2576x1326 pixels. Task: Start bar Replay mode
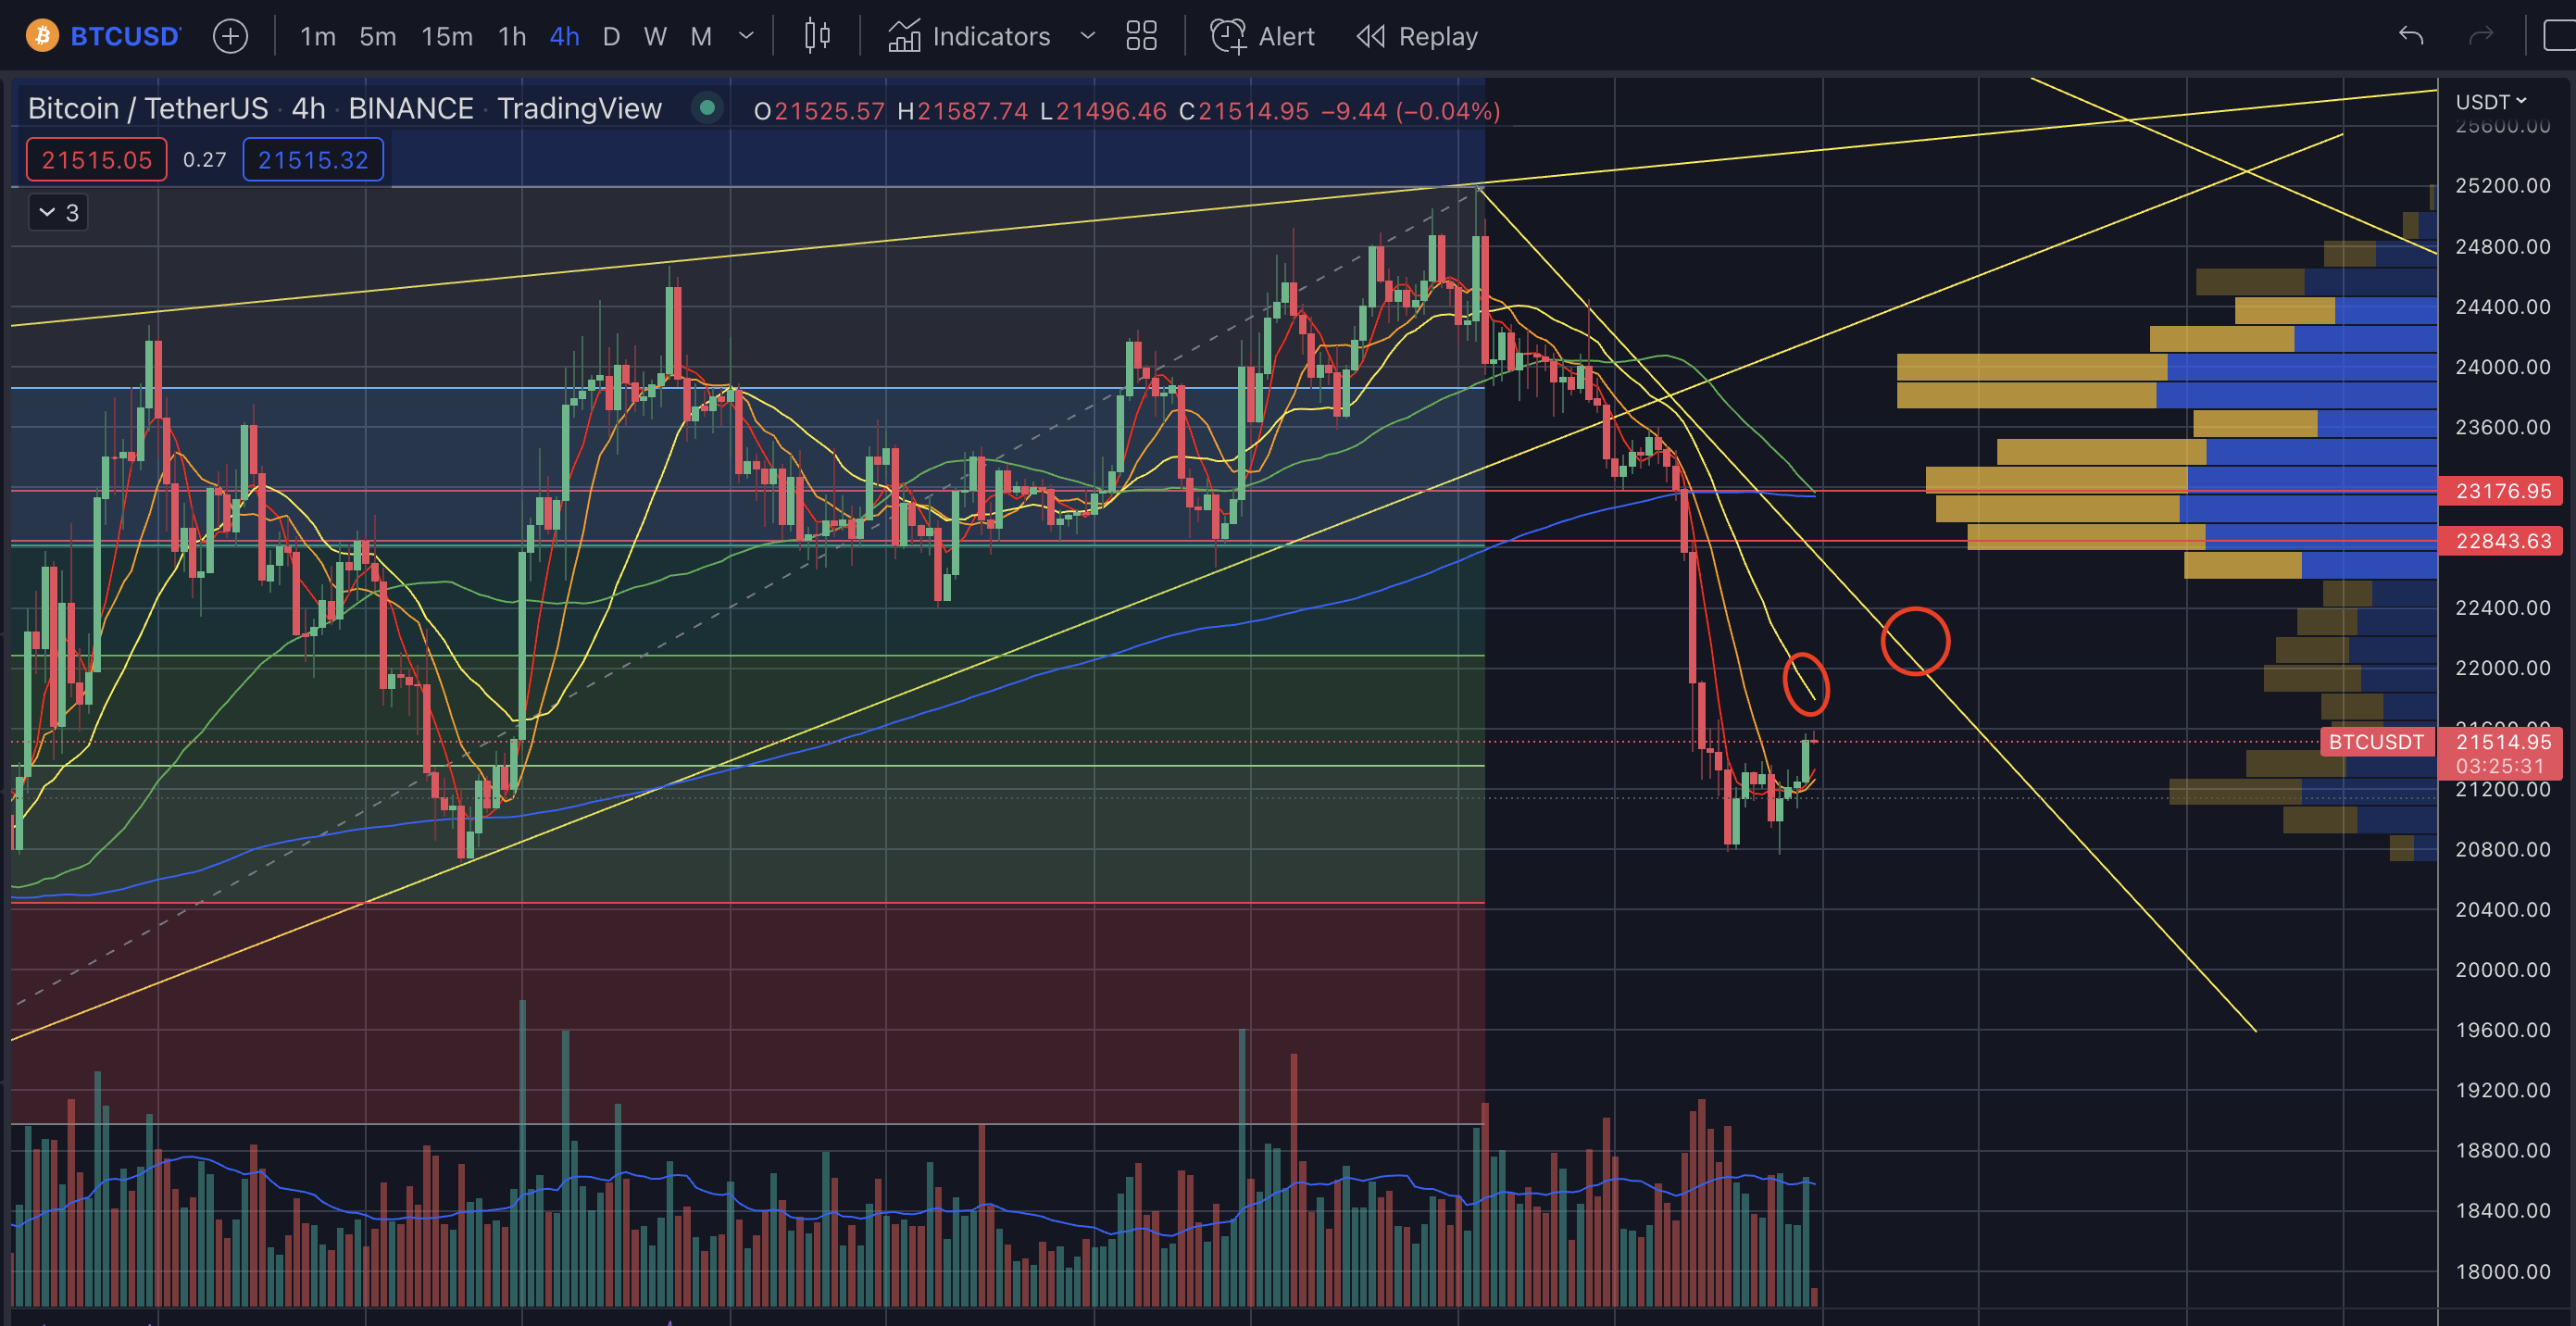tap(1417, 37)
